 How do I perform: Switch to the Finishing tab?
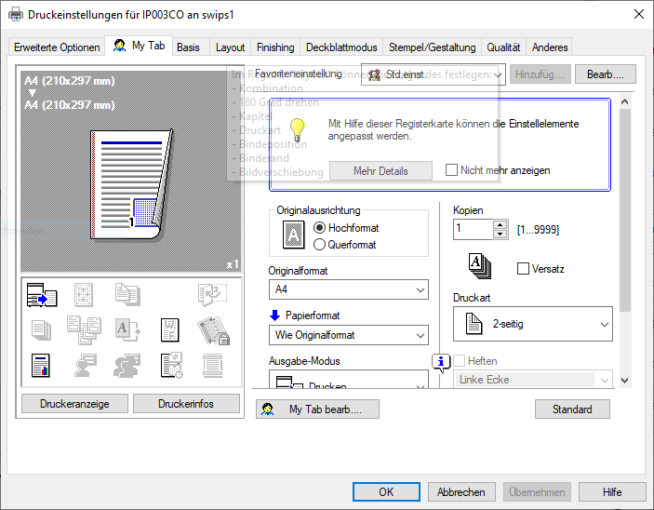275,47
